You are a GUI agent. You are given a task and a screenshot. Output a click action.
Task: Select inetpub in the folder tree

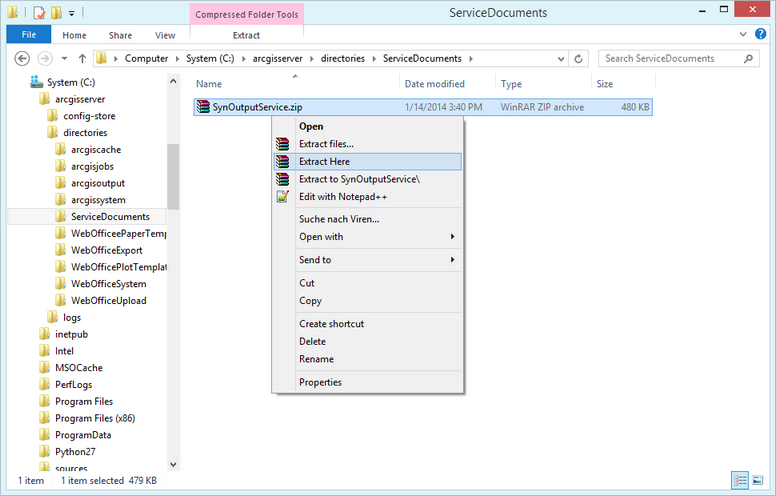[72, 334]
